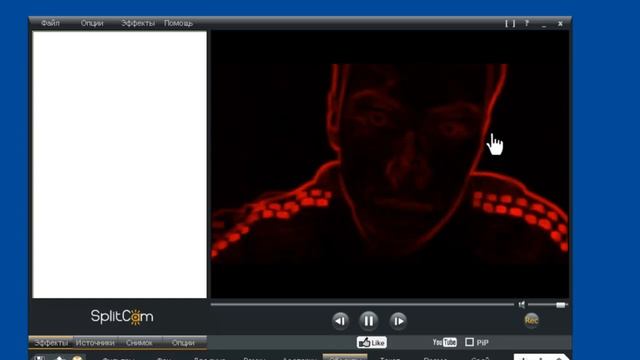The height and width of the screenshot is (360, 640).
Task: Switch to the Снимок tab
Action: pyautogui.click(x=139, y=342)
